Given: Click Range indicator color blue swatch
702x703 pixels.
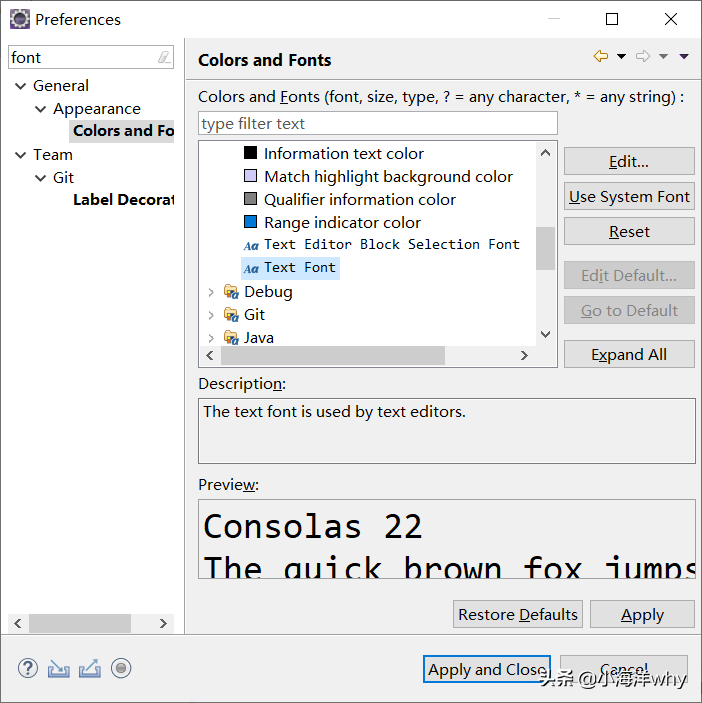Looking at the screenshot, I should (x=250, y=221).
